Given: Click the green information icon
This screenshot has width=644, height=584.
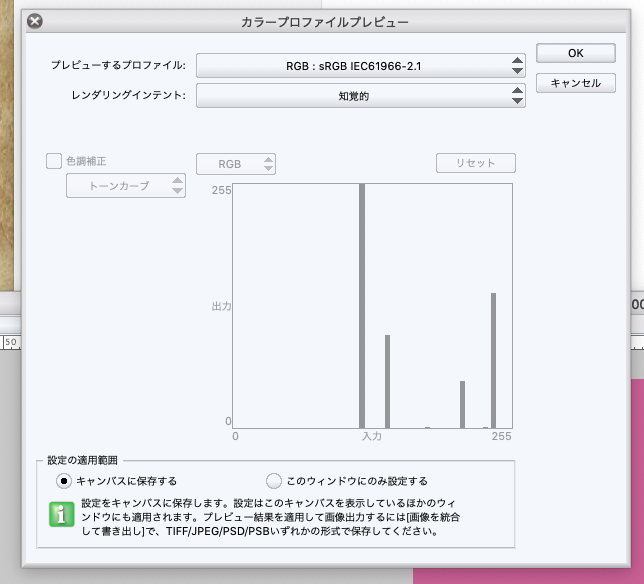Looking at the screenshot, I should pos(62,514).
